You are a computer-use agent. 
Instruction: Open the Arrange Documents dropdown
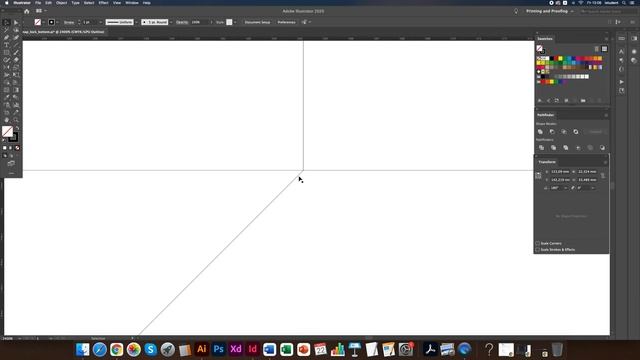[41, 11]
